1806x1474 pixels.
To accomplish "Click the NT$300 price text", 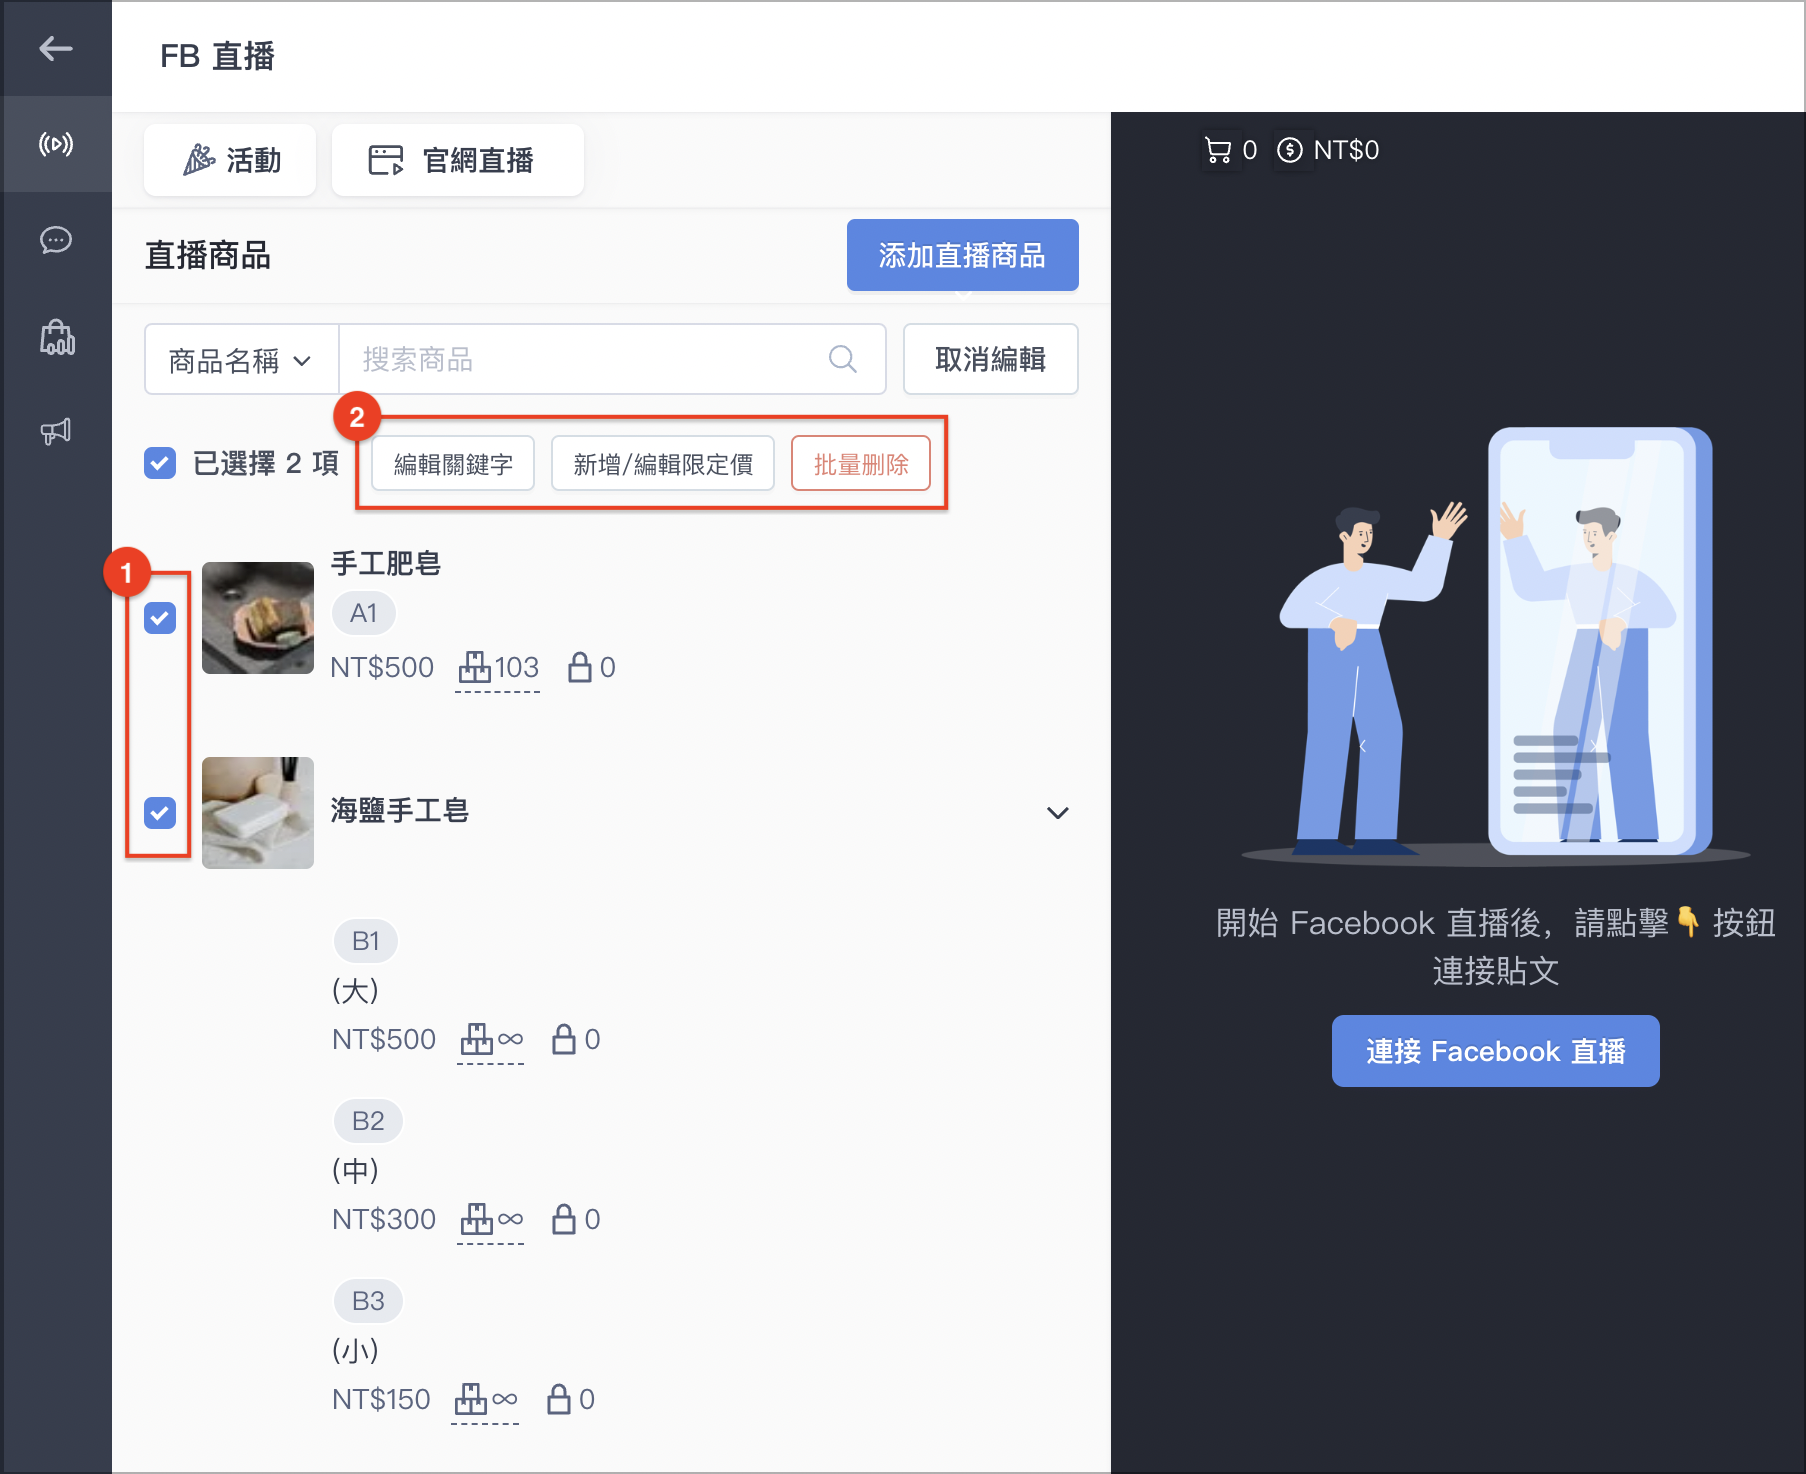I will tap(384, 1219).
